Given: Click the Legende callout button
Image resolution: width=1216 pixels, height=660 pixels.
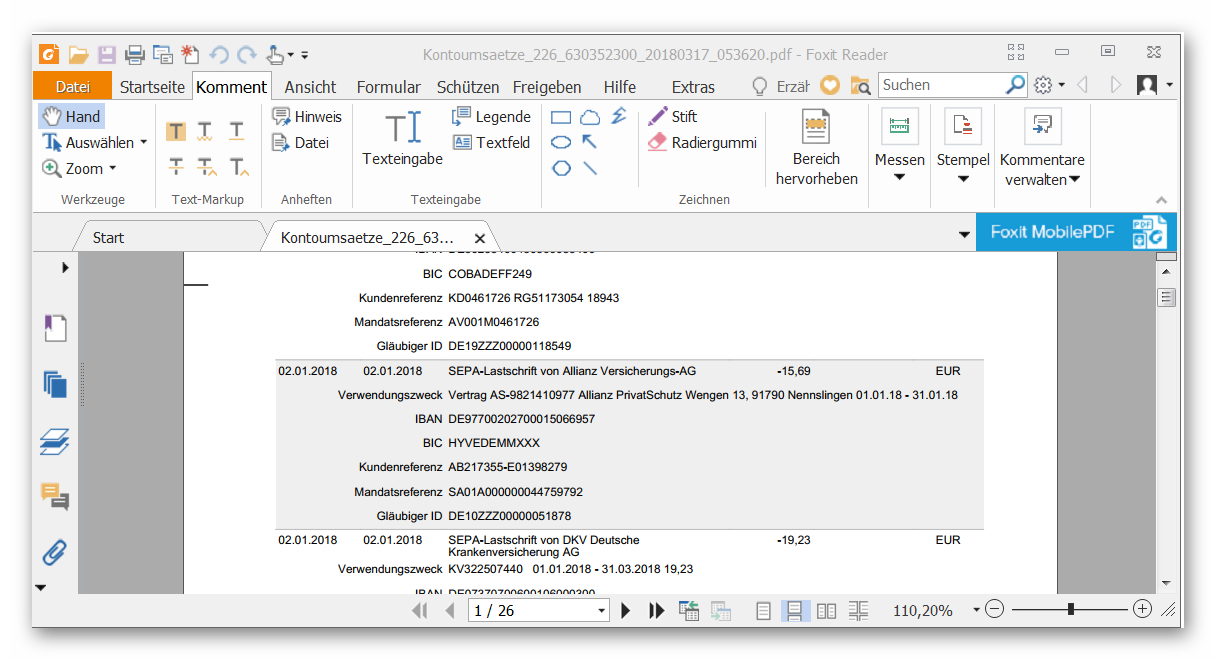Looking at the screenshot, I should point(491,116).
